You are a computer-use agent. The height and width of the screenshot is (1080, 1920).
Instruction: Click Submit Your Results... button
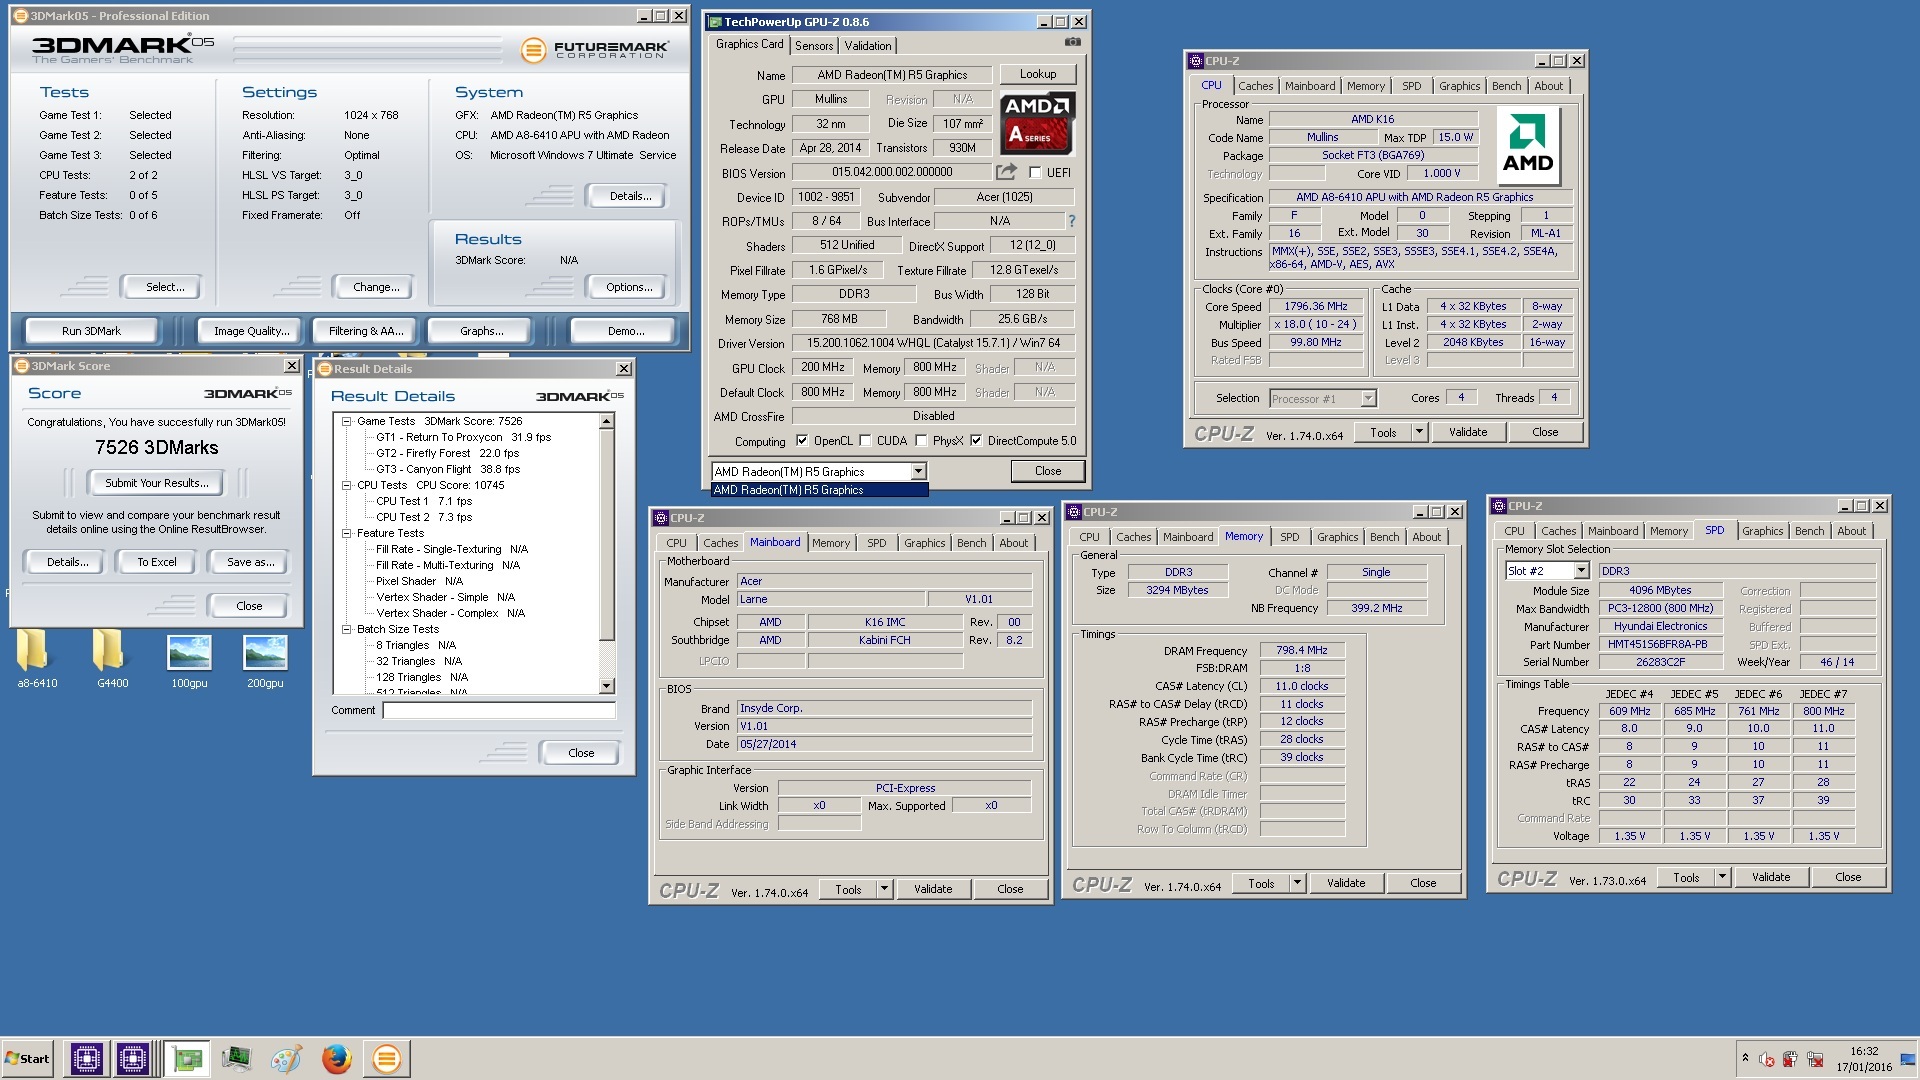click(157, 482)
